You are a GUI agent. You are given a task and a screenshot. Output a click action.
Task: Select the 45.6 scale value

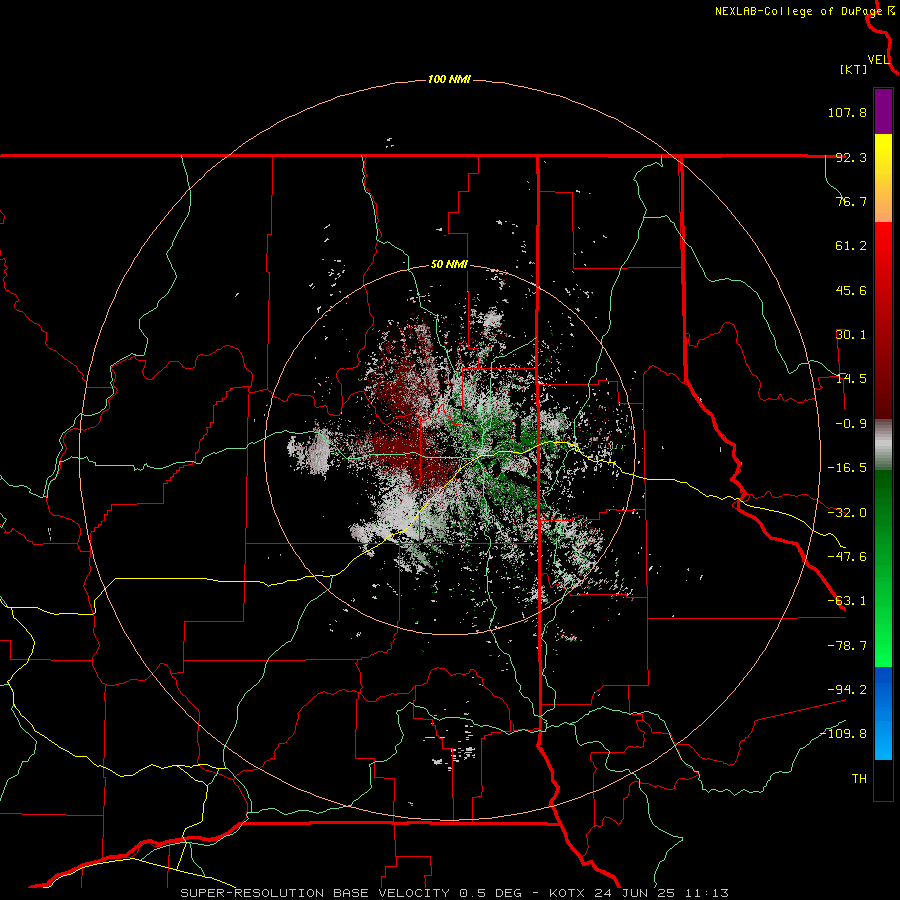[x=851, y=290]
